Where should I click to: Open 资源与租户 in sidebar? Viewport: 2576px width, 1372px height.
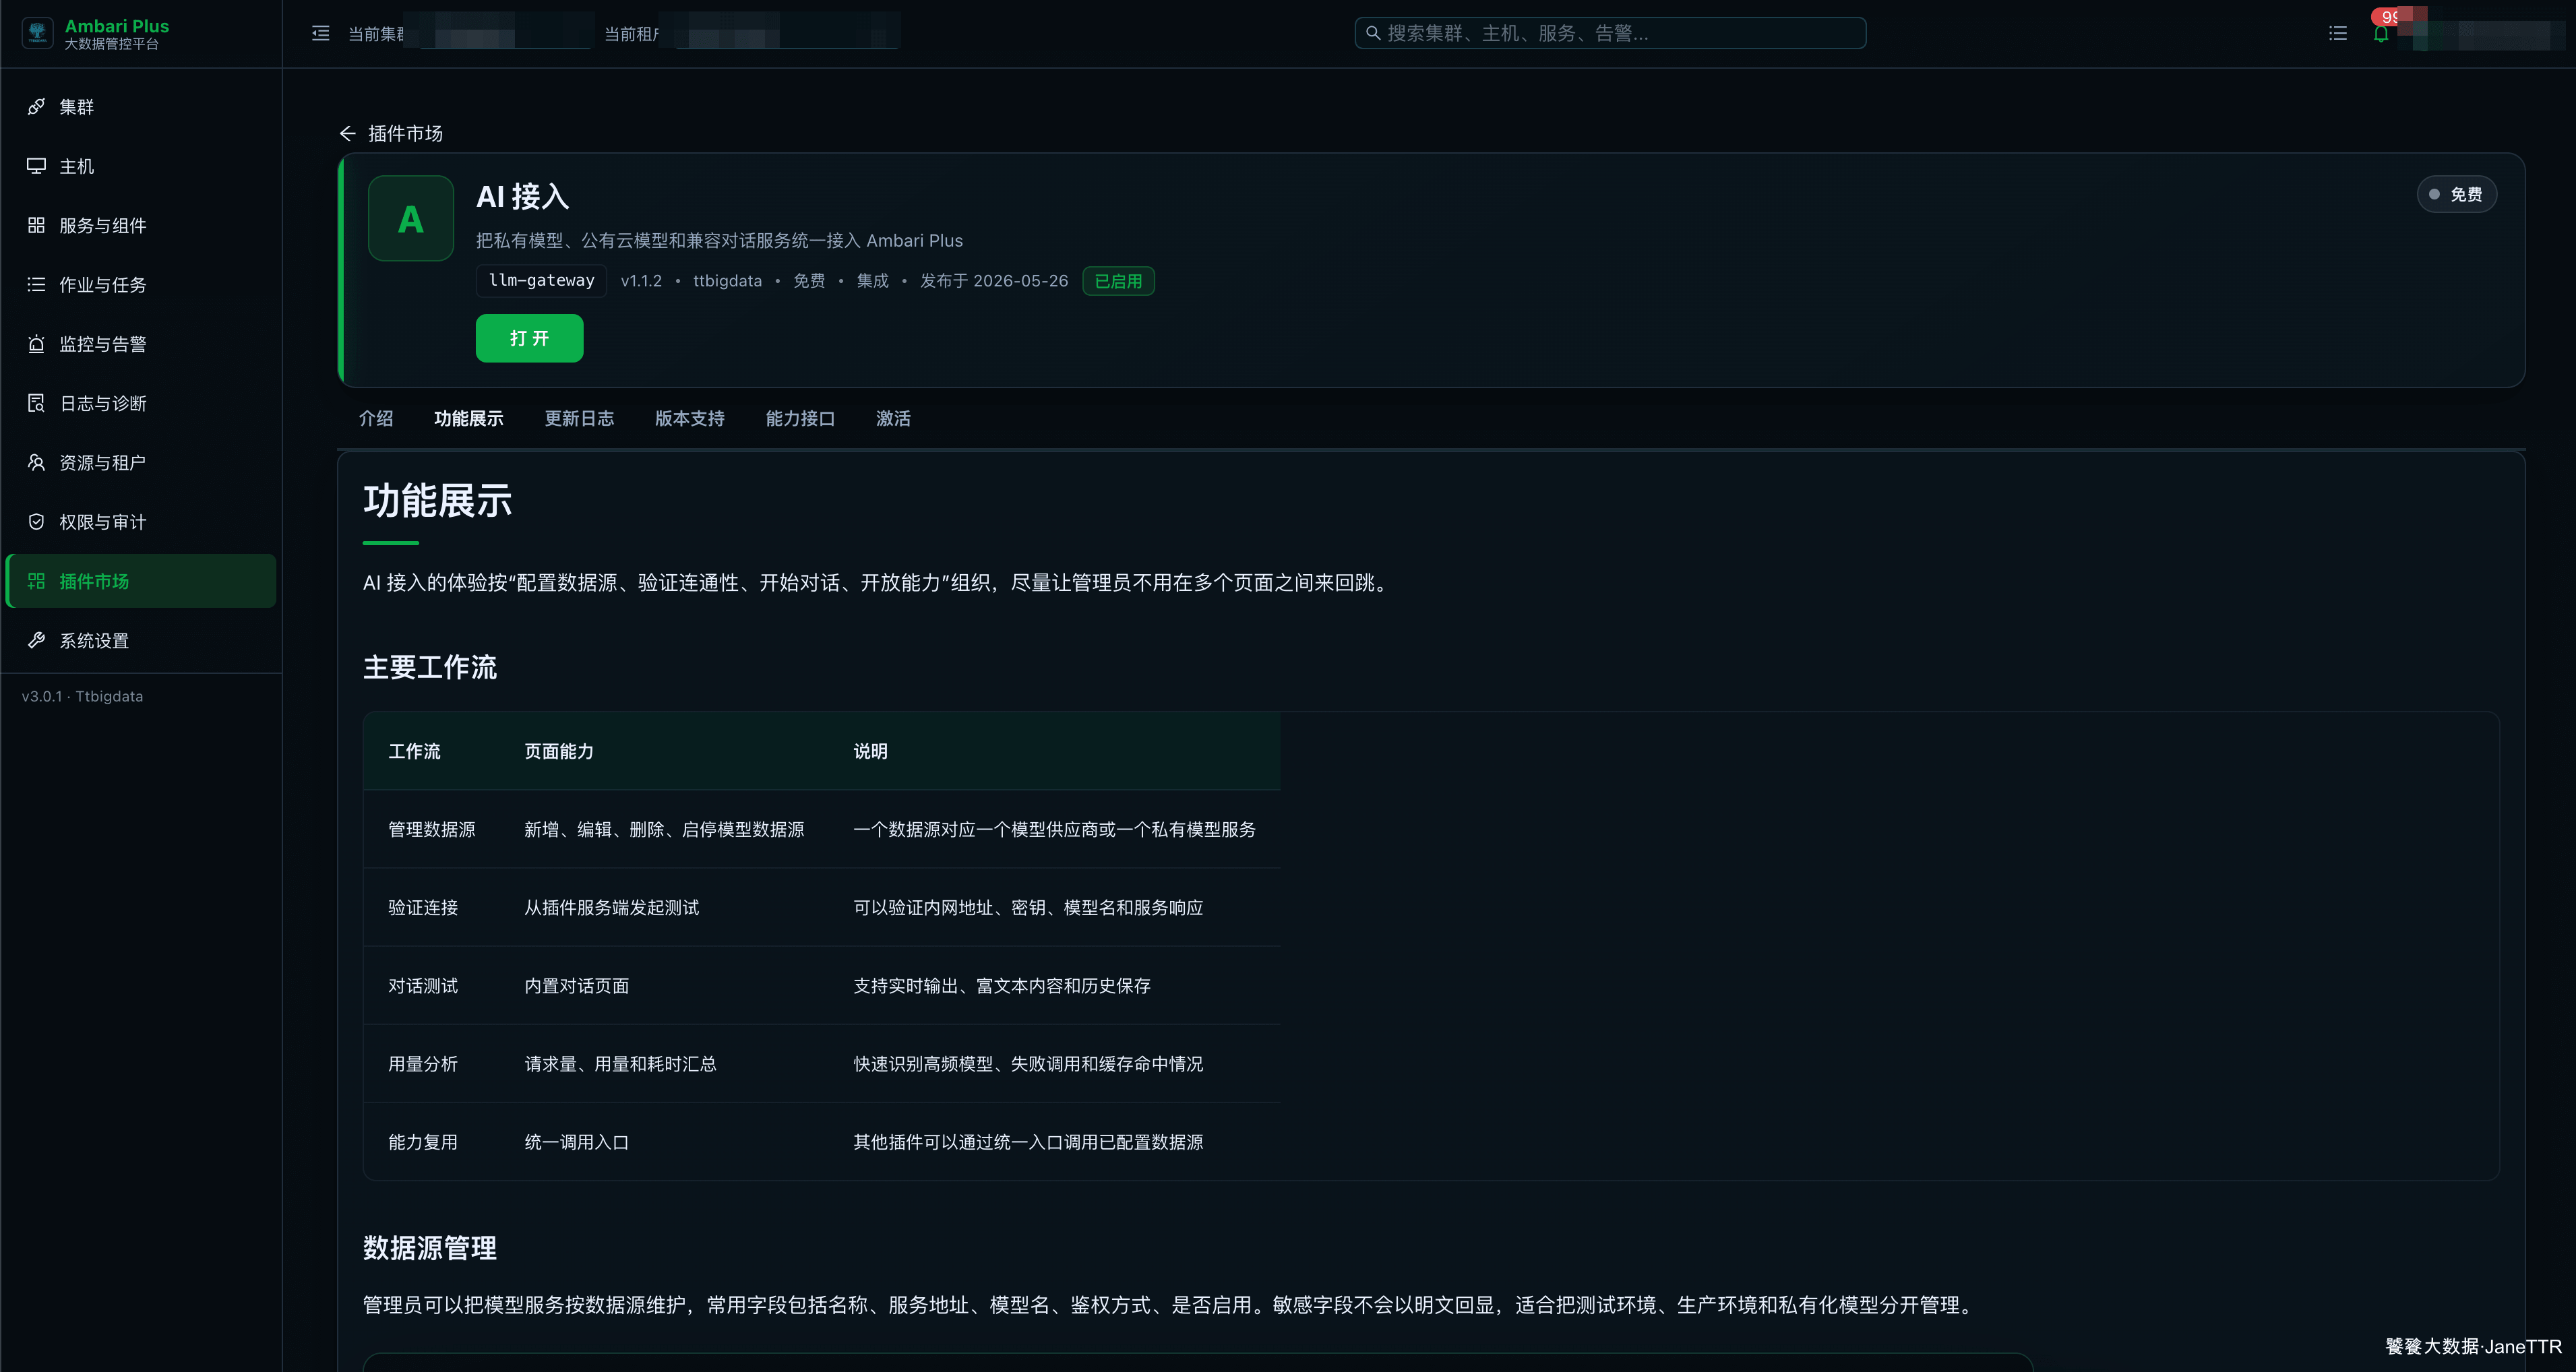point(141,463)
